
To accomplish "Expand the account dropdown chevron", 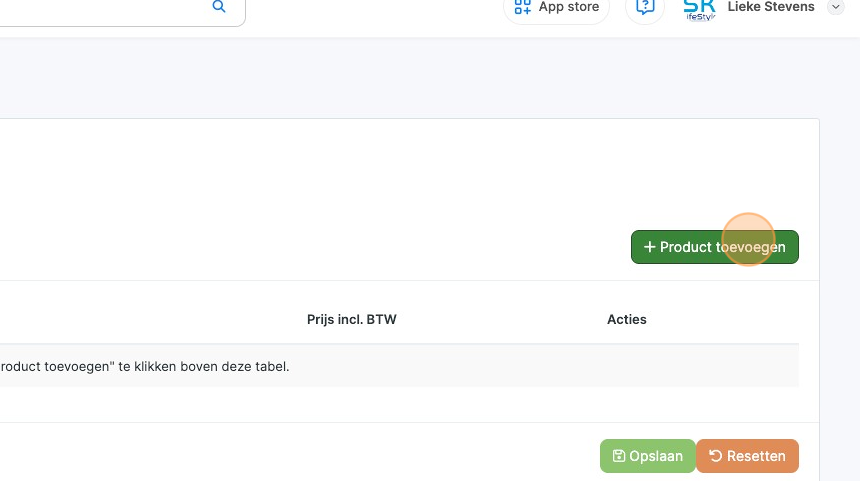I will pyautogui.click(x=837, y=8).
